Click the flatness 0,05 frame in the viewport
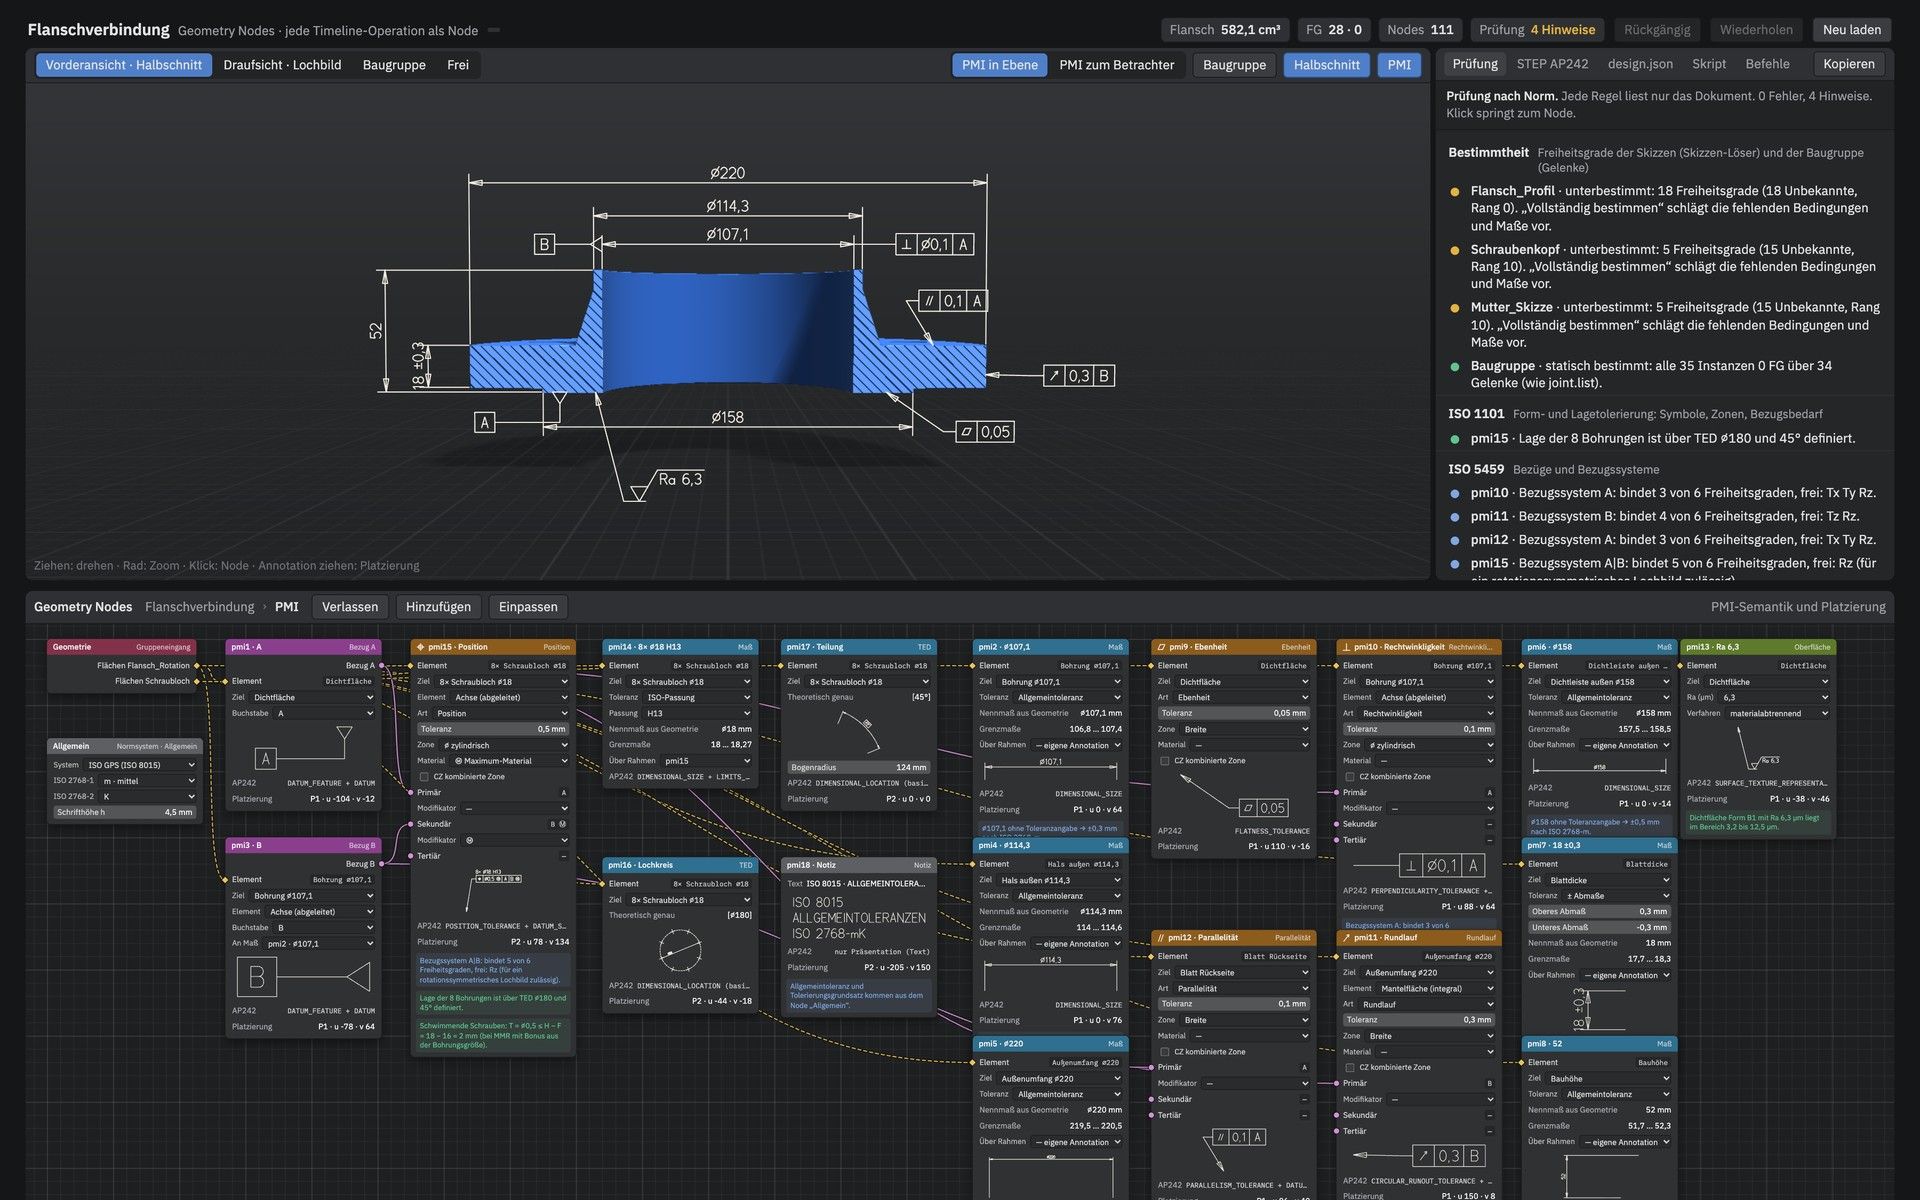This screenshot has width=1920, height=1200. pyautogui.click(x=985, y=432)
